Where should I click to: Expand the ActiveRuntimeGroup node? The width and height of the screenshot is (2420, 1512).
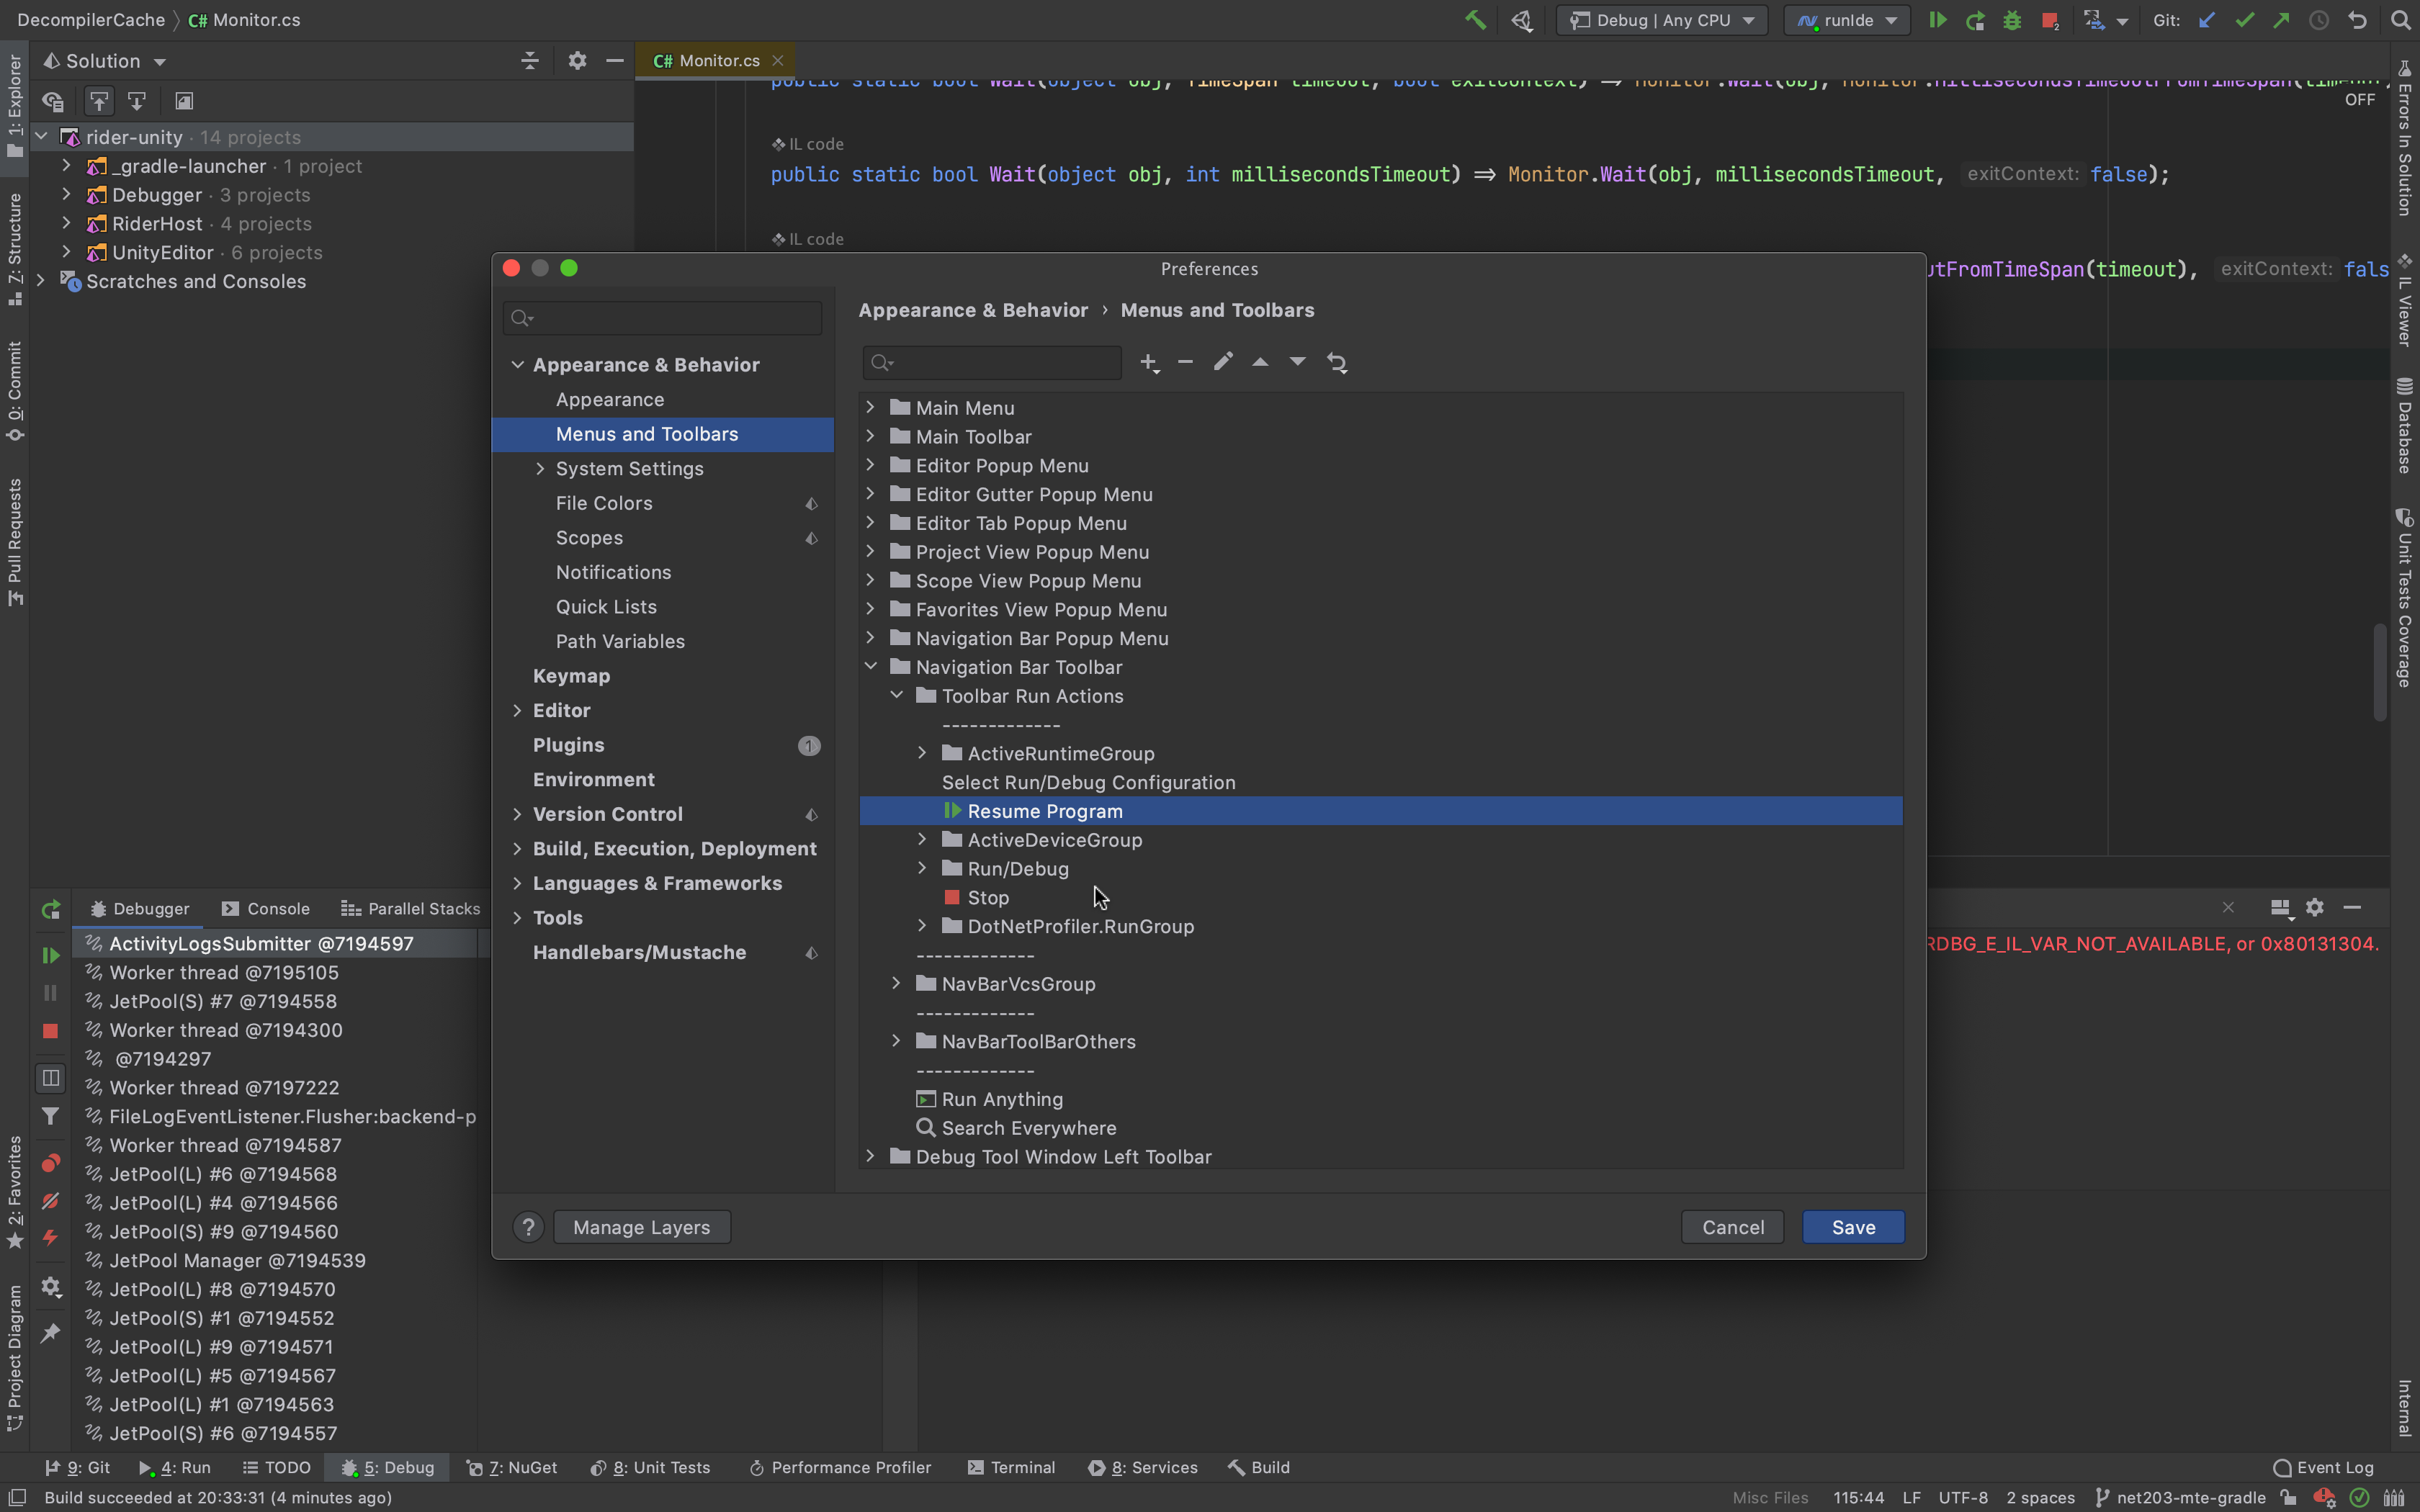(x=921, y=753)
